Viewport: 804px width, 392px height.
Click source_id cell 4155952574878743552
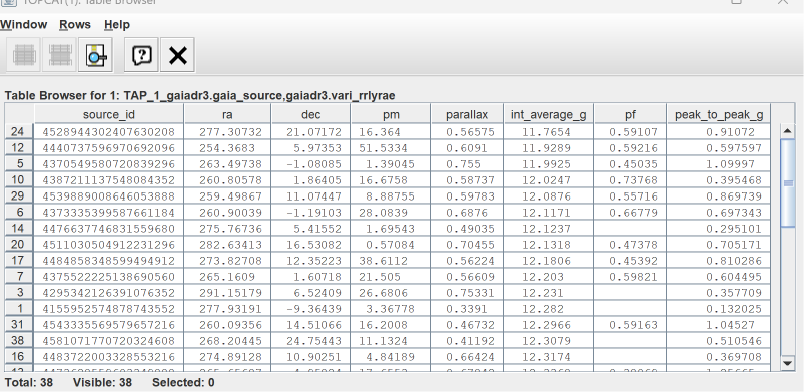pos(109,309)
